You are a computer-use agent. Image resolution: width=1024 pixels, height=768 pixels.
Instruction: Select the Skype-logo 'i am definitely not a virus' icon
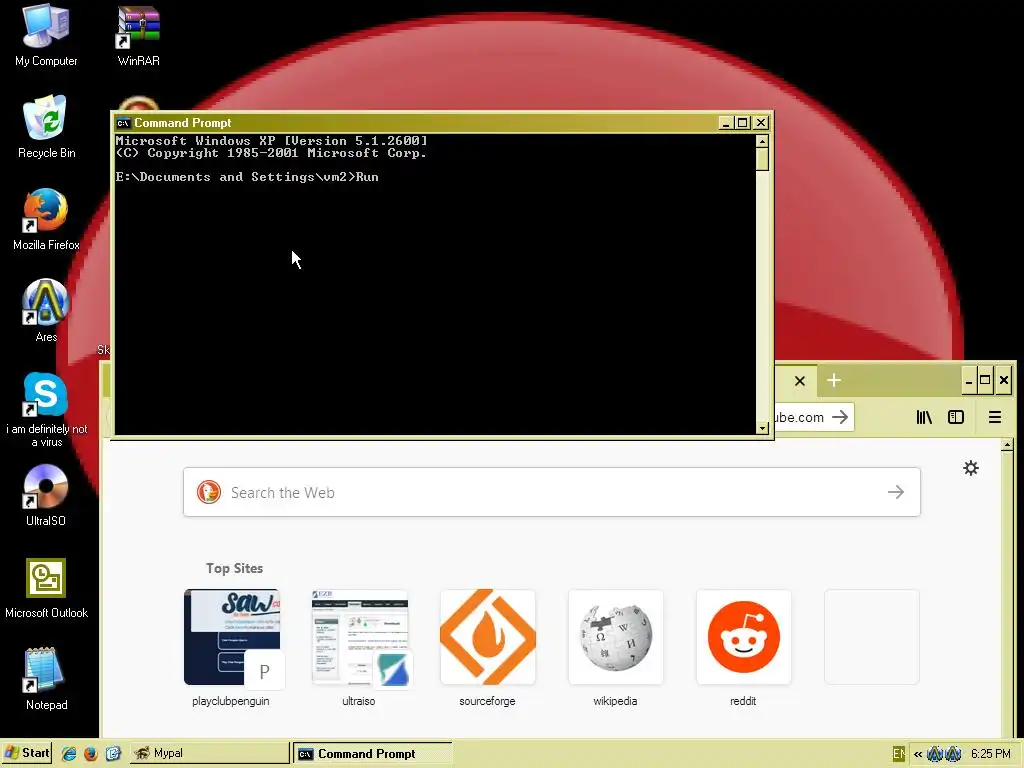[46, 409]
